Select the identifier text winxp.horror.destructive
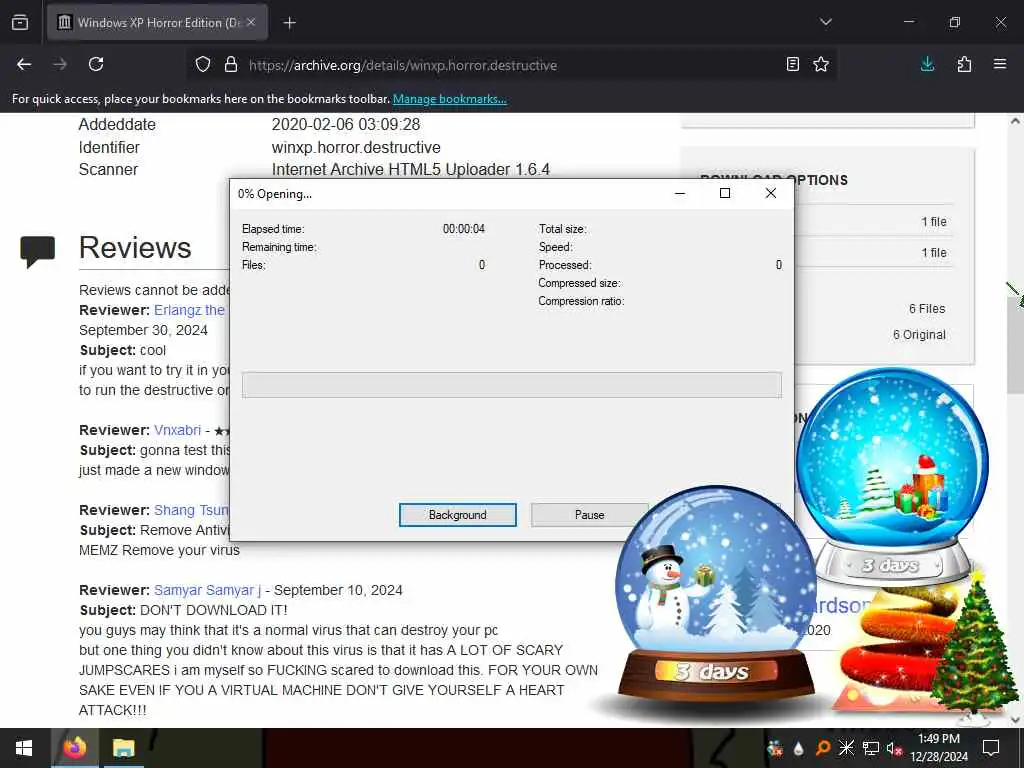The height and width of the screenshot is (768, 1024). 356,148
